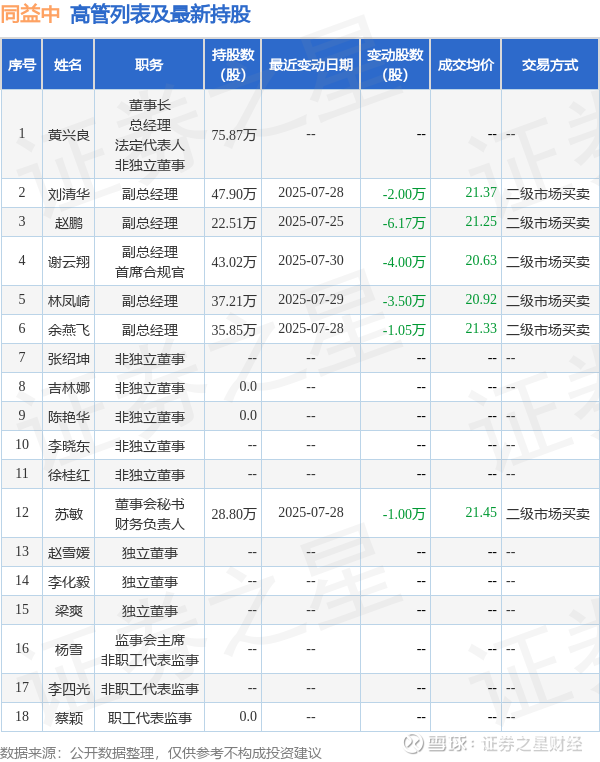The image size is (600, 762).
Task: Click the name 陈艳华
Action: pyautogui.click(x=69, y=417)
